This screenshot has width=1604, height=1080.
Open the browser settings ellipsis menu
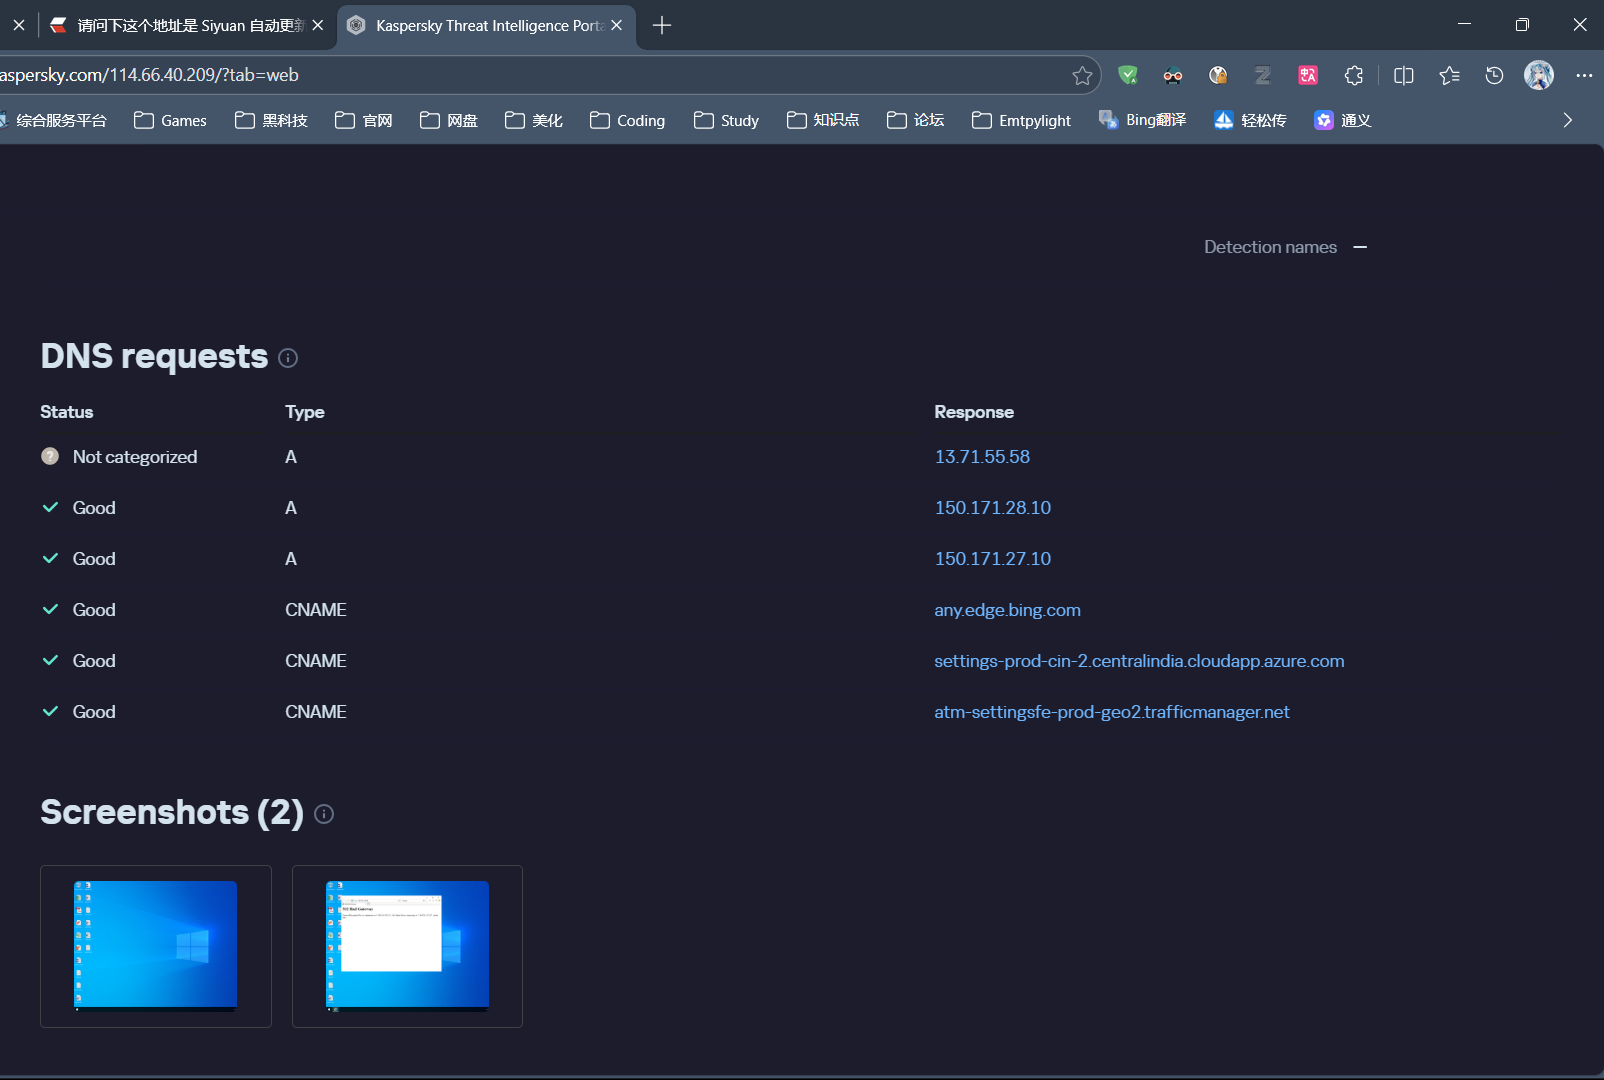pos(1584,75)
